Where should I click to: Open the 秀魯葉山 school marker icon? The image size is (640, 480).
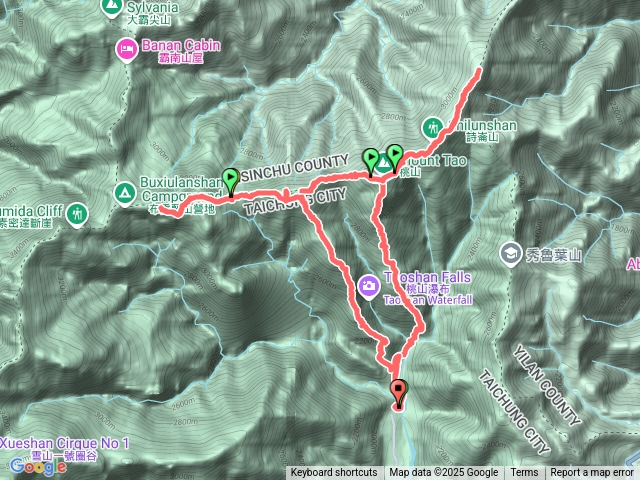pyautogui.click(x=510, y=254)
